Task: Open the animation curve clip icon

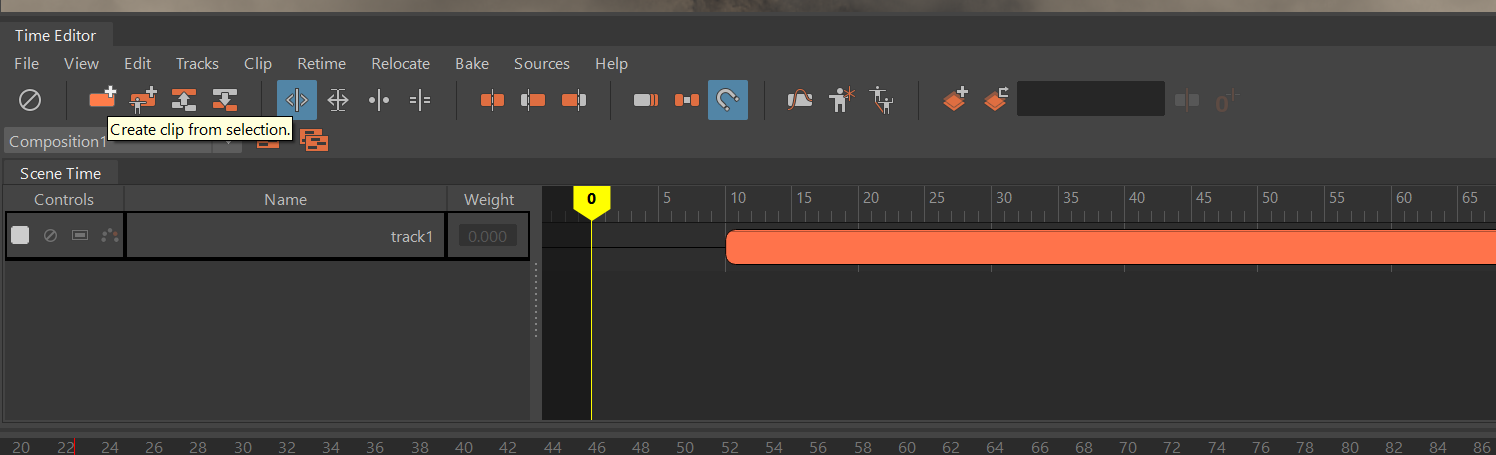Action: pos(801,100)
